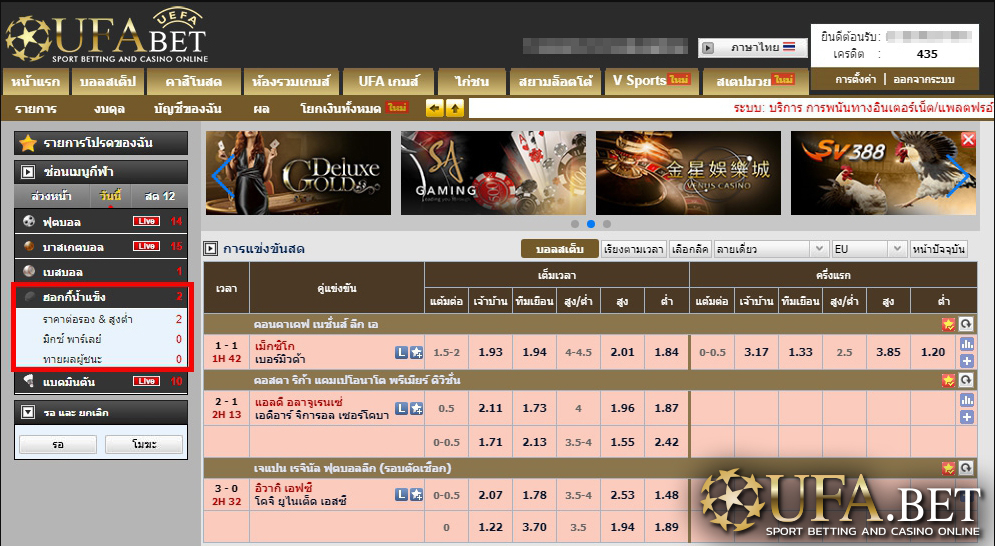995x546 pixels.
Task: Open the คาสิโนสด live casino menu
Action: (x=194, y=81)
